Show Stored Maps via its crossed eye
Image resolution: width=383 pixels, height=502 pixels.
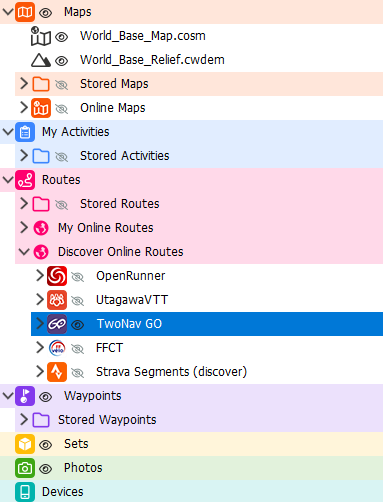pos(61,85)
